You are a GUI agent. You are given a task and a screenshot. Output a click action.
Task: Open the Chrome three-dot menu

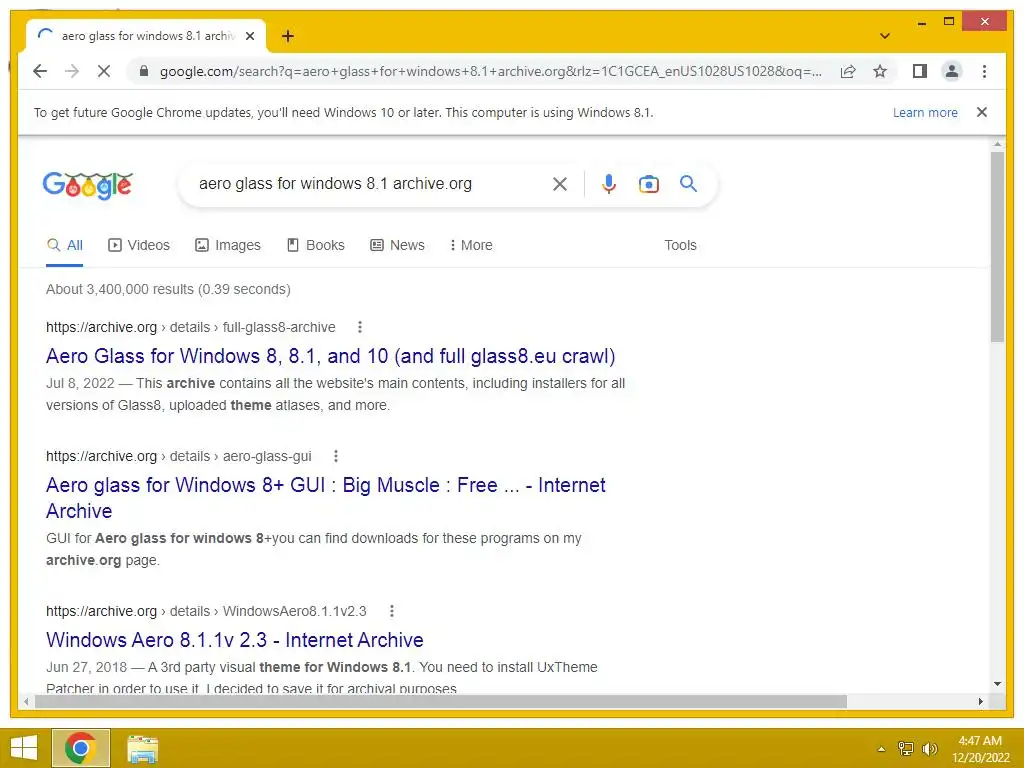click(984, 71)
